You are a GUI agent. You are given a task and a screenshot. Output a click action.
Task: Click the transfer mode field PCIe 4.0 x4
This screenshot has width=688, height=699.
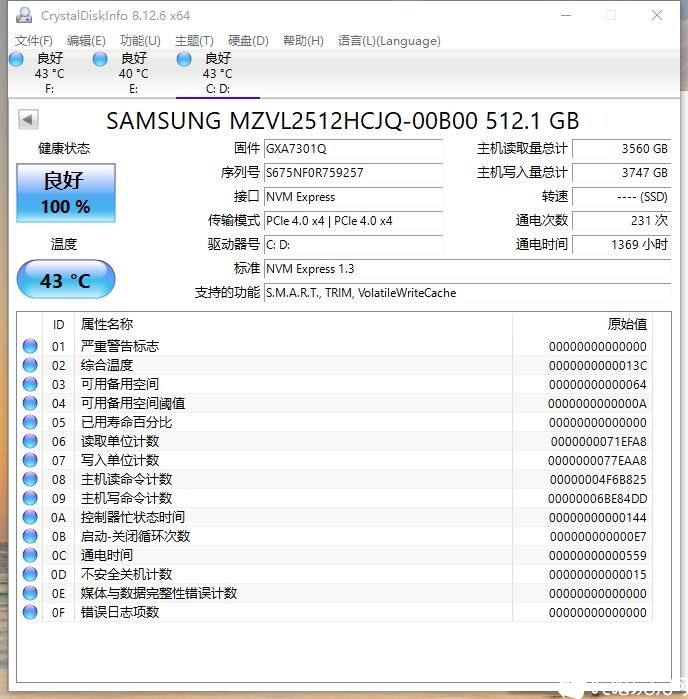tap(353, 221)
